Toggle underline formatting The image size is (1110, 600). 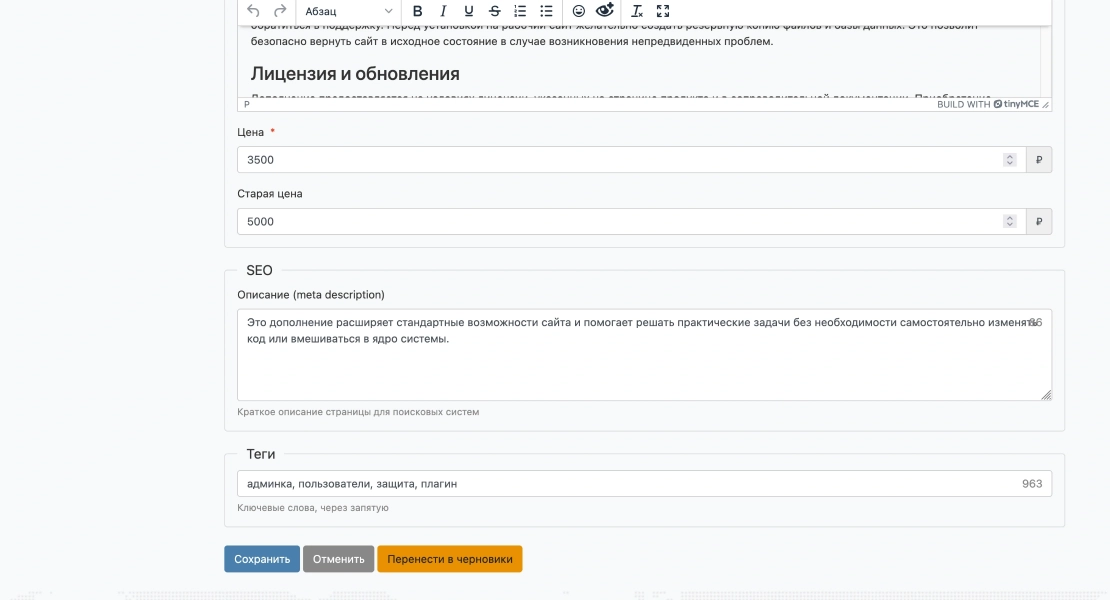(469, 11)
